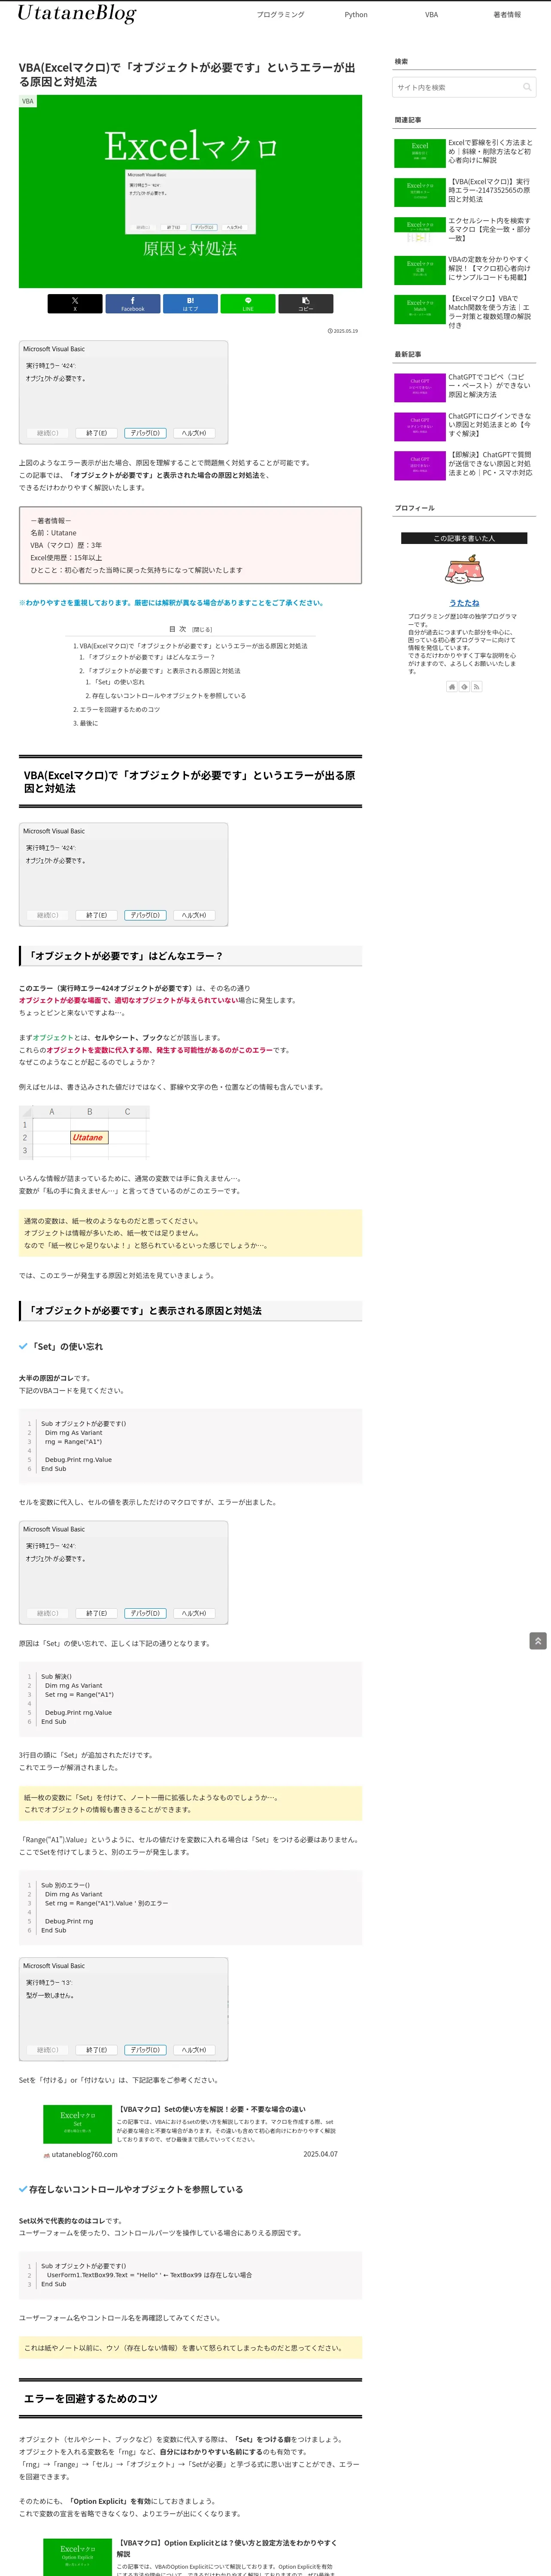Image resolution: width=551 pixels, height=2576 pixels.
Task: Open the VBA menu item
Action: 431,15
